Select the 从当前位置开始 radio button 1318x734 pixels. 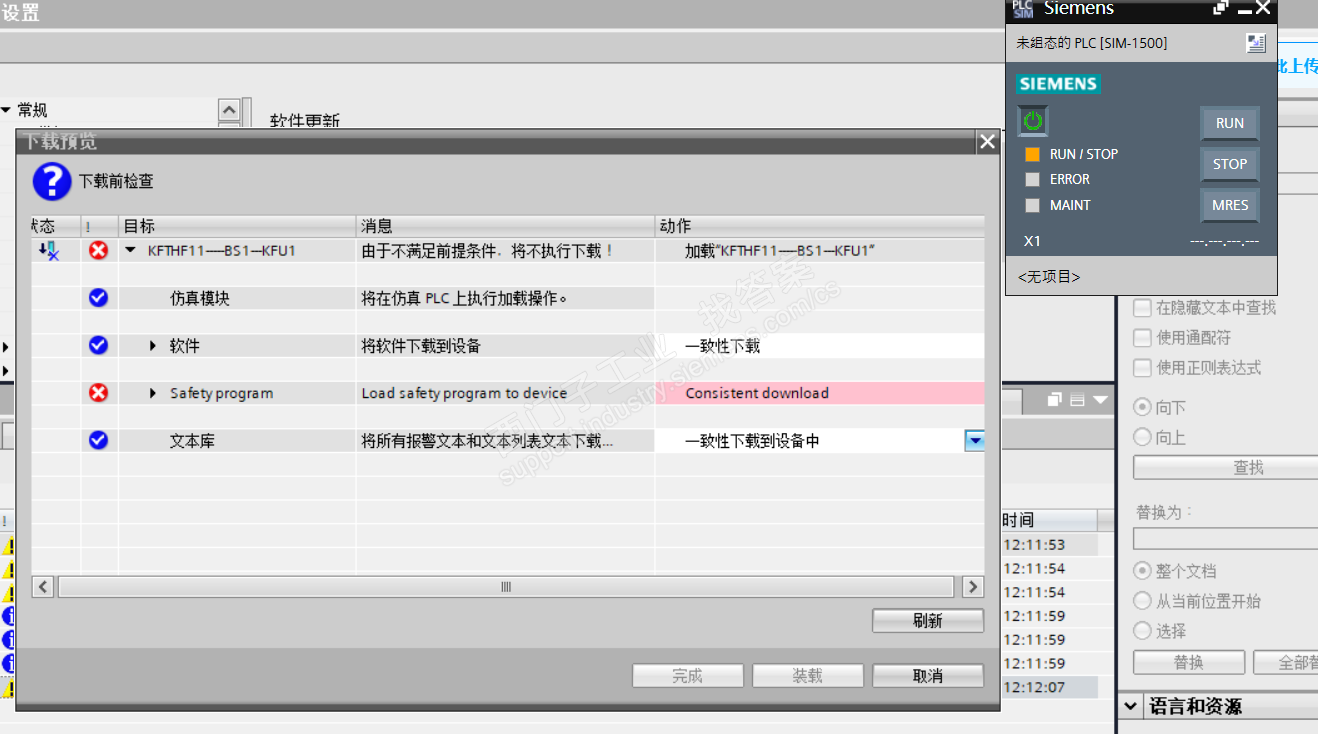(1142, 601)
